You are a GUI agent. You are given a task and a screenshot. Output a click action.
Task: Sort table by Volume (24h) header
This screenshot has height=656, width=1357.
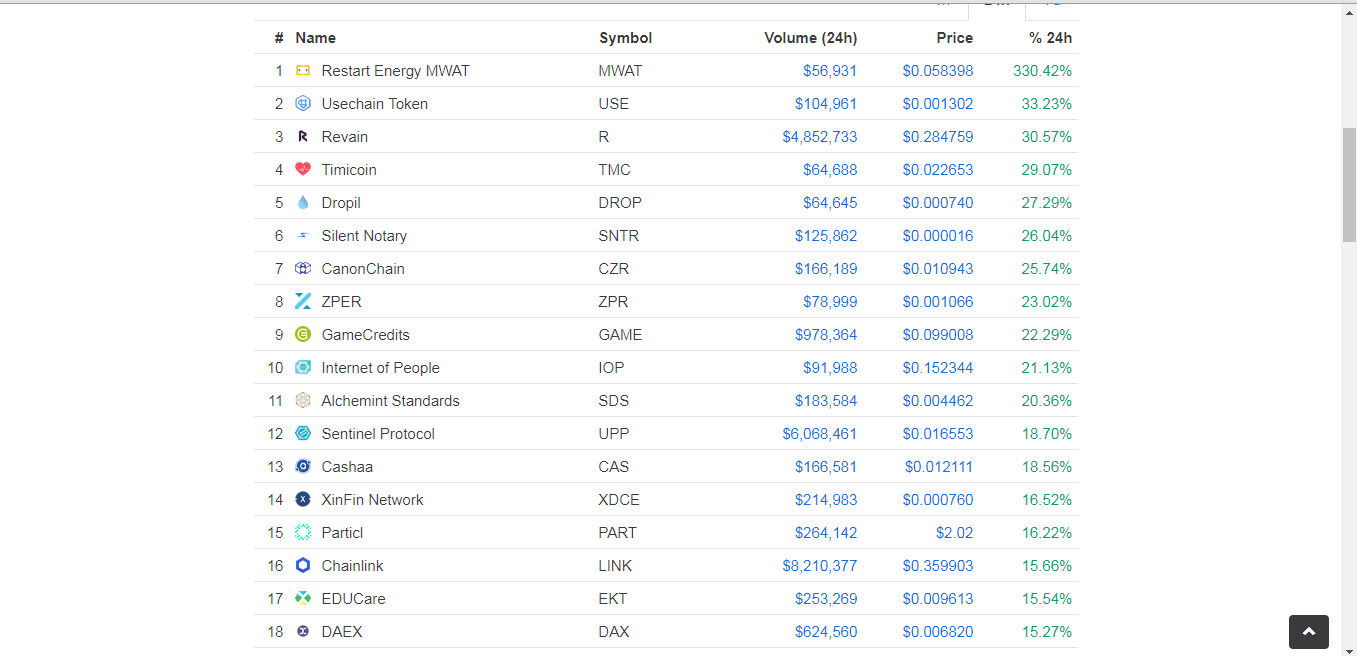tap(810, 38)
